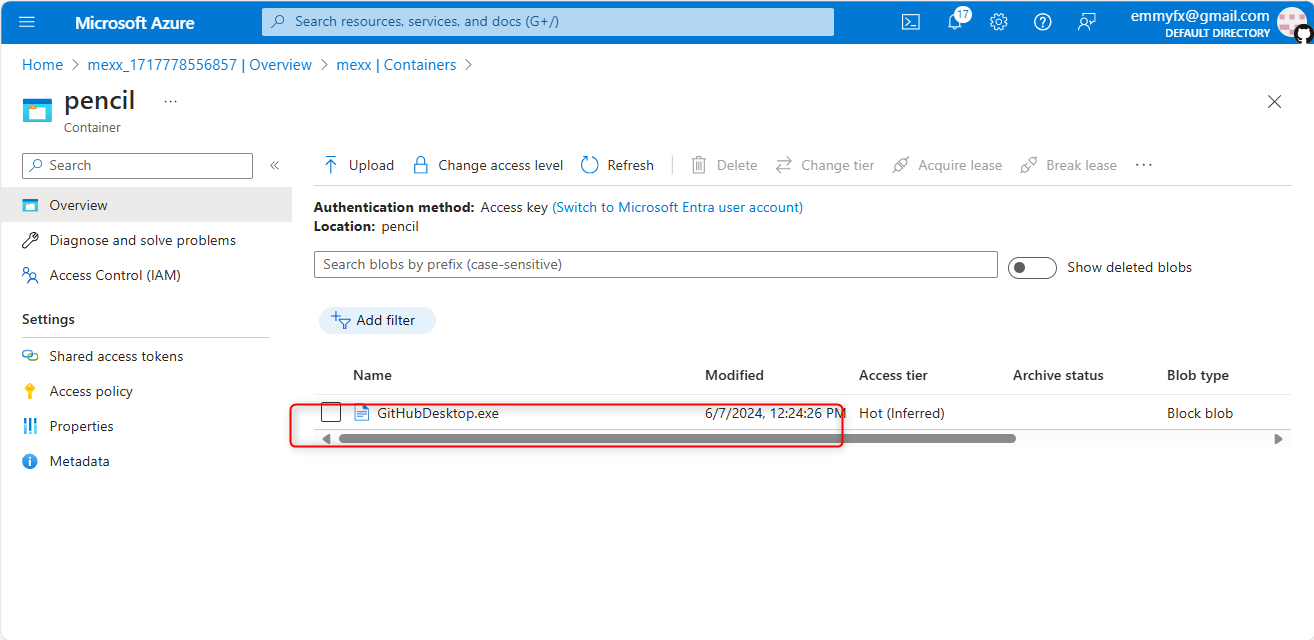
Task: Click the Upload toolbar icon
Action: click(331, 165)
